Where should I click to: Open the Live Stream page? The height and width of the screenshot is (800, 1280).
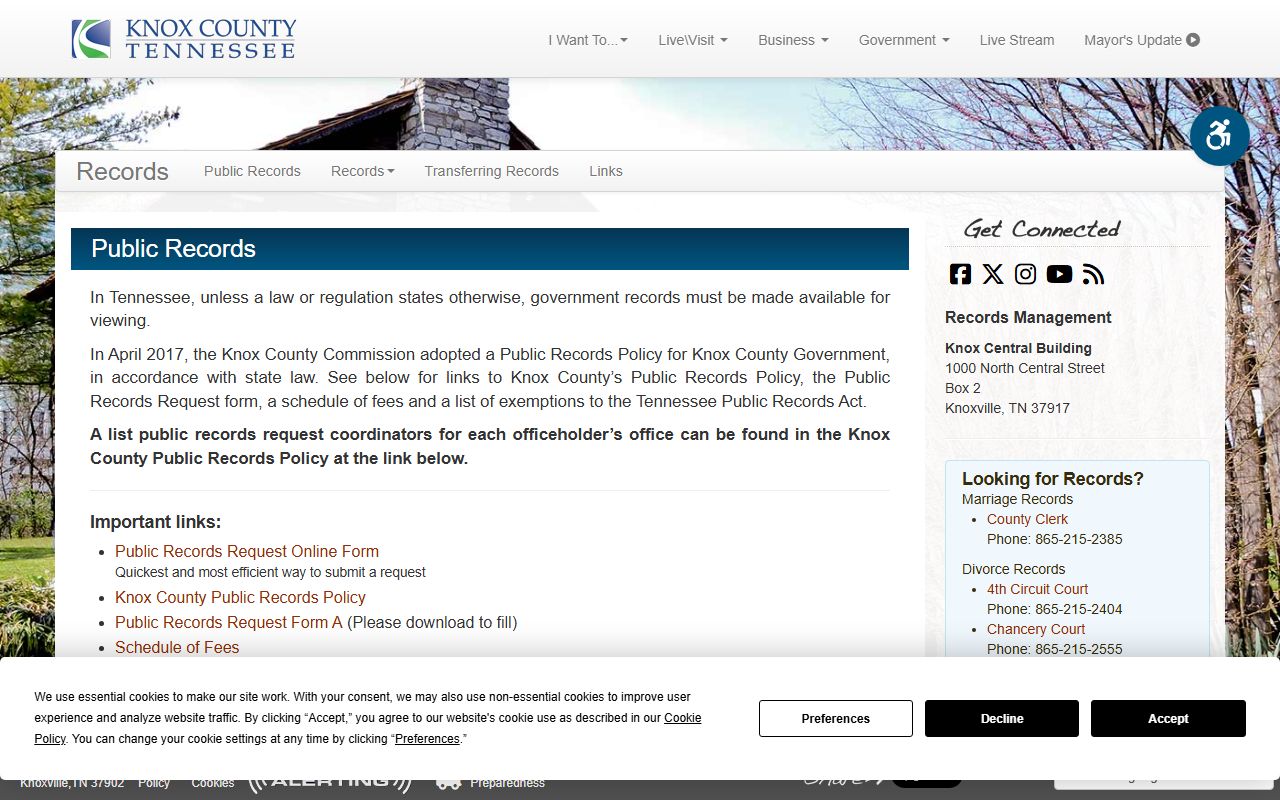pyautogui.click(x=1017, y=40)
